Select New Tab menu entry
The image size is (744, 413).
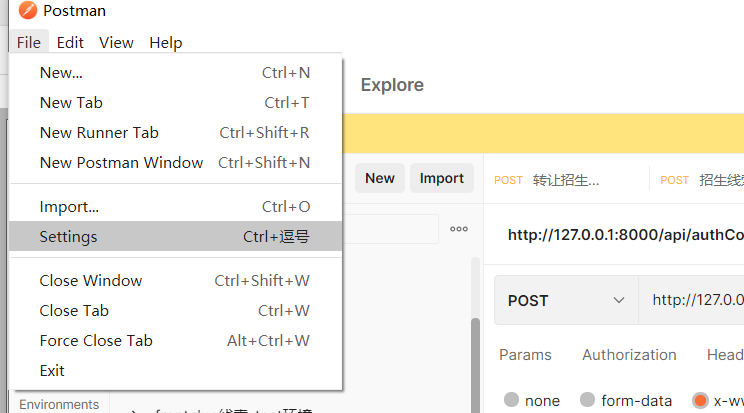(x=175, y=103)
